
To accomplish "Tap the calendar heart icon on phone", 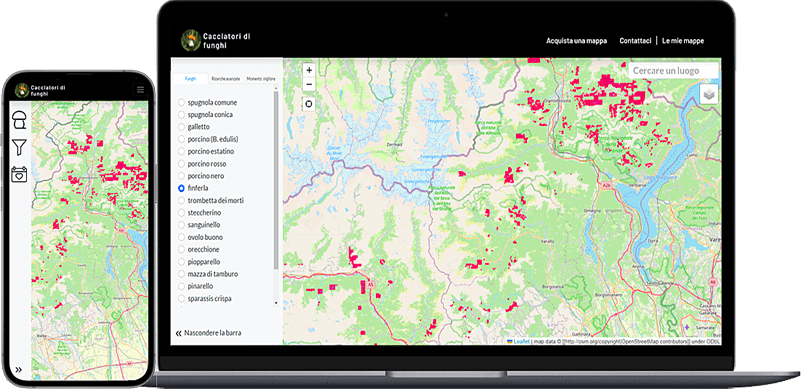I will point(19,174).
